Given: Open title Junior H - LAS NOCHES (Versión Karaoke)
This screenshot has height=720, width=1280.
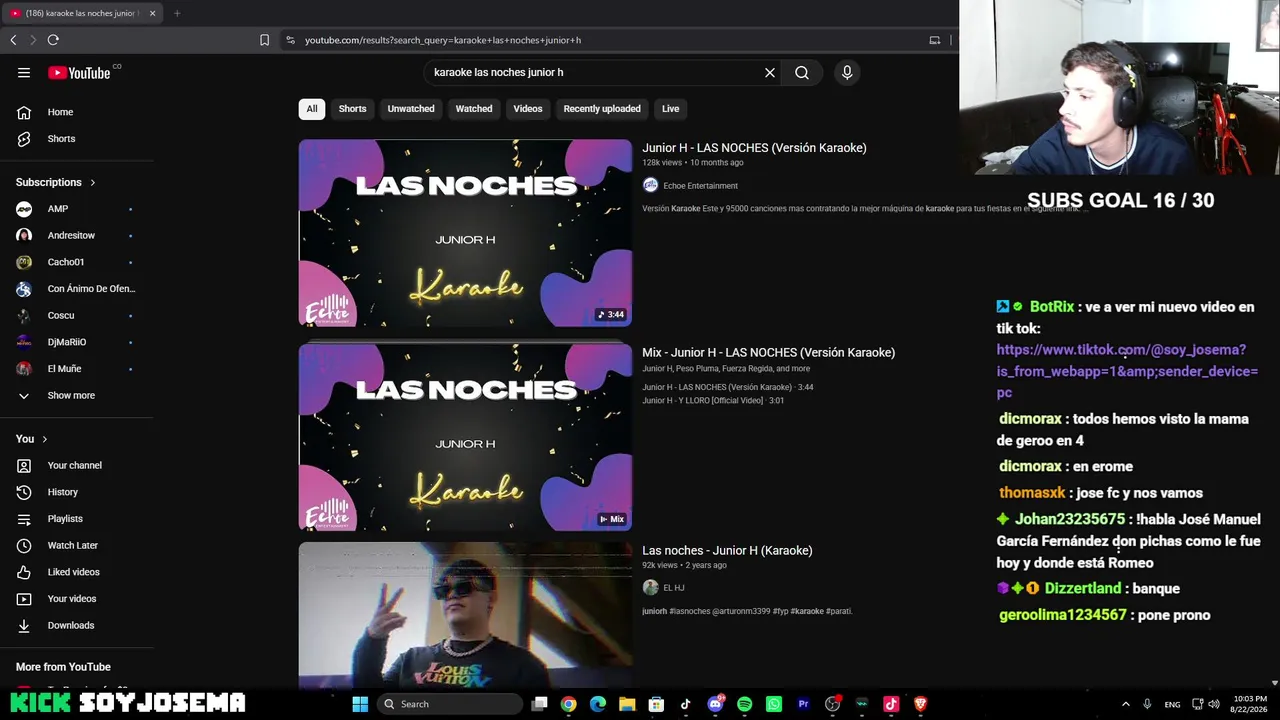Looking at the screenshot, I should (x=754, y=148).
